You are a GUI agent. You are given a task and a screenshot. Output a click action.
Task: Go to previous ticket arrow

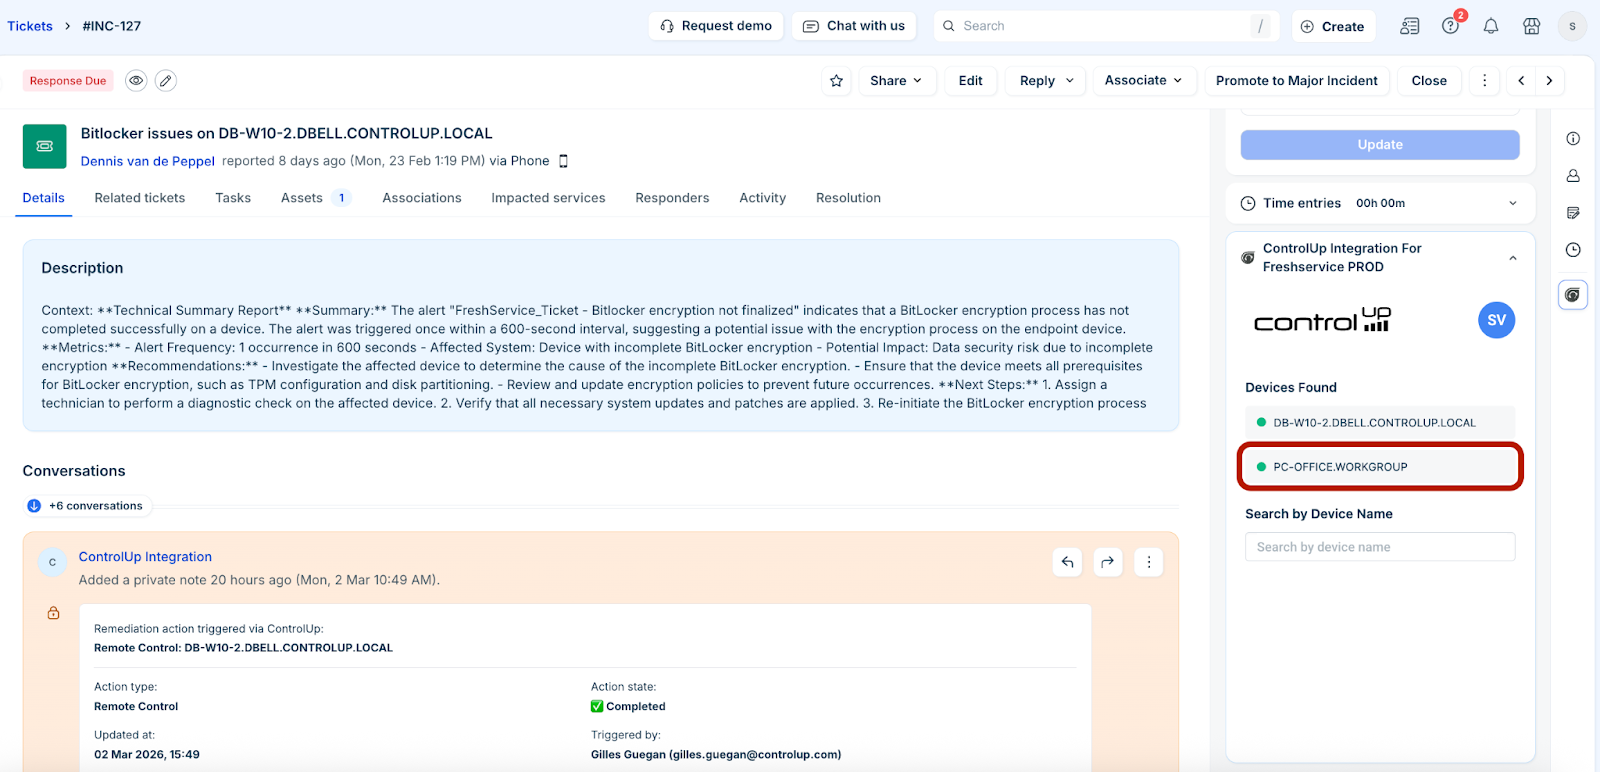pos(1521,81)
